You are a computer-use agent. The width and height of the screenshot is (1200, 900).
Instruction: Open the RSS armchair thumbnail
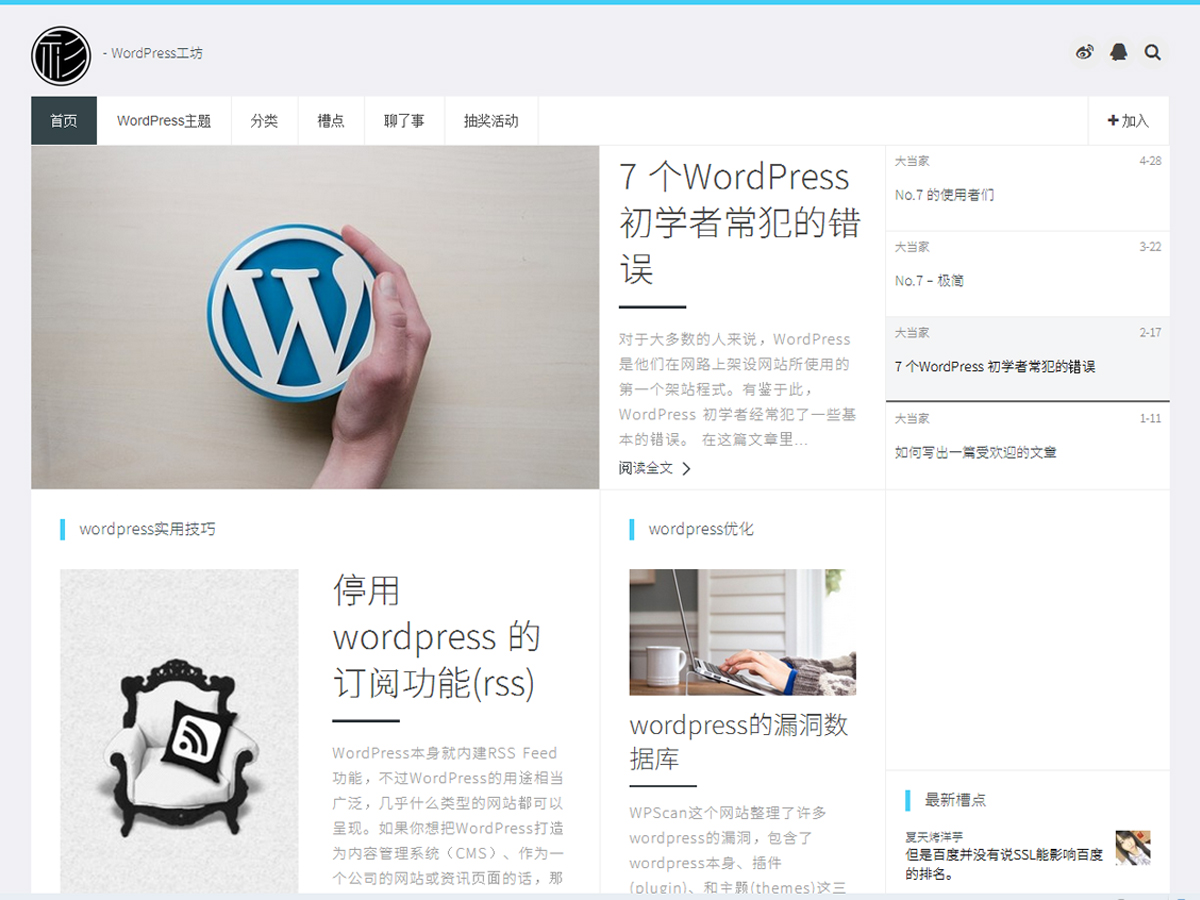(x=179, y=731)
